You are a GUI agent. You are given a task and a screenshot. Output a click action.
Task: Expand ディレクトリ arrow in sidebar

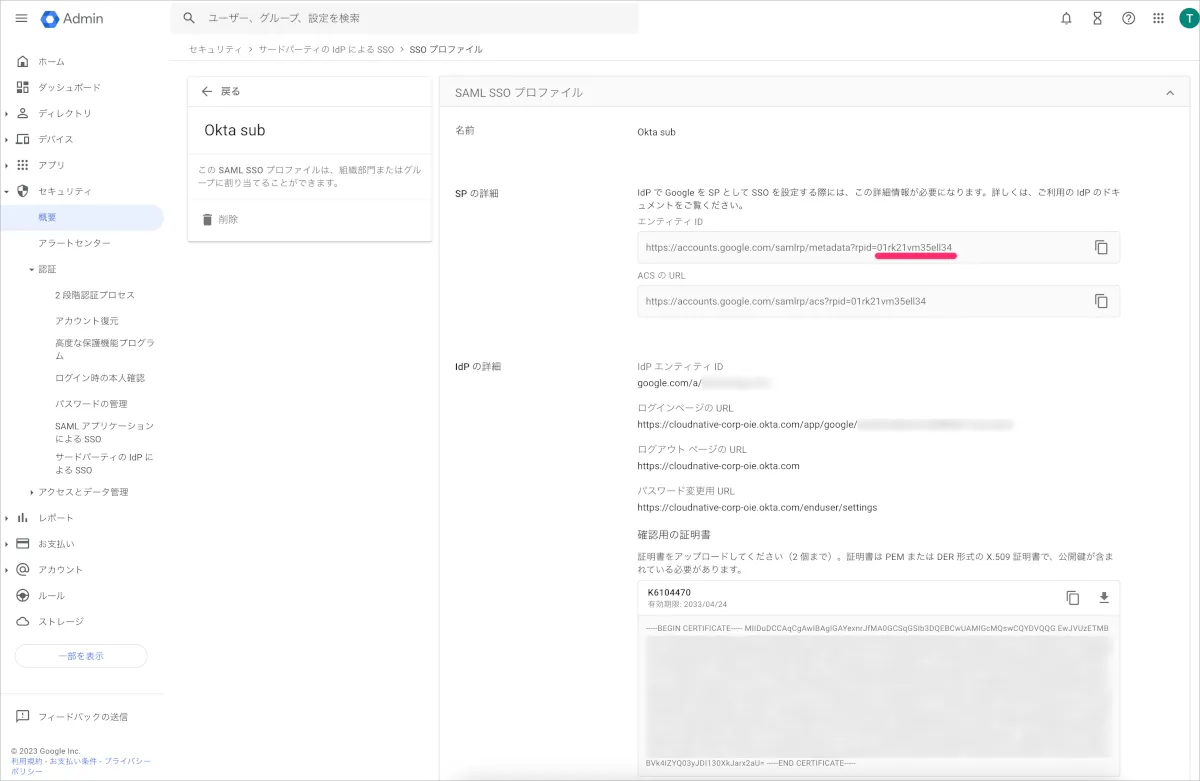click(x=7, y=113)
